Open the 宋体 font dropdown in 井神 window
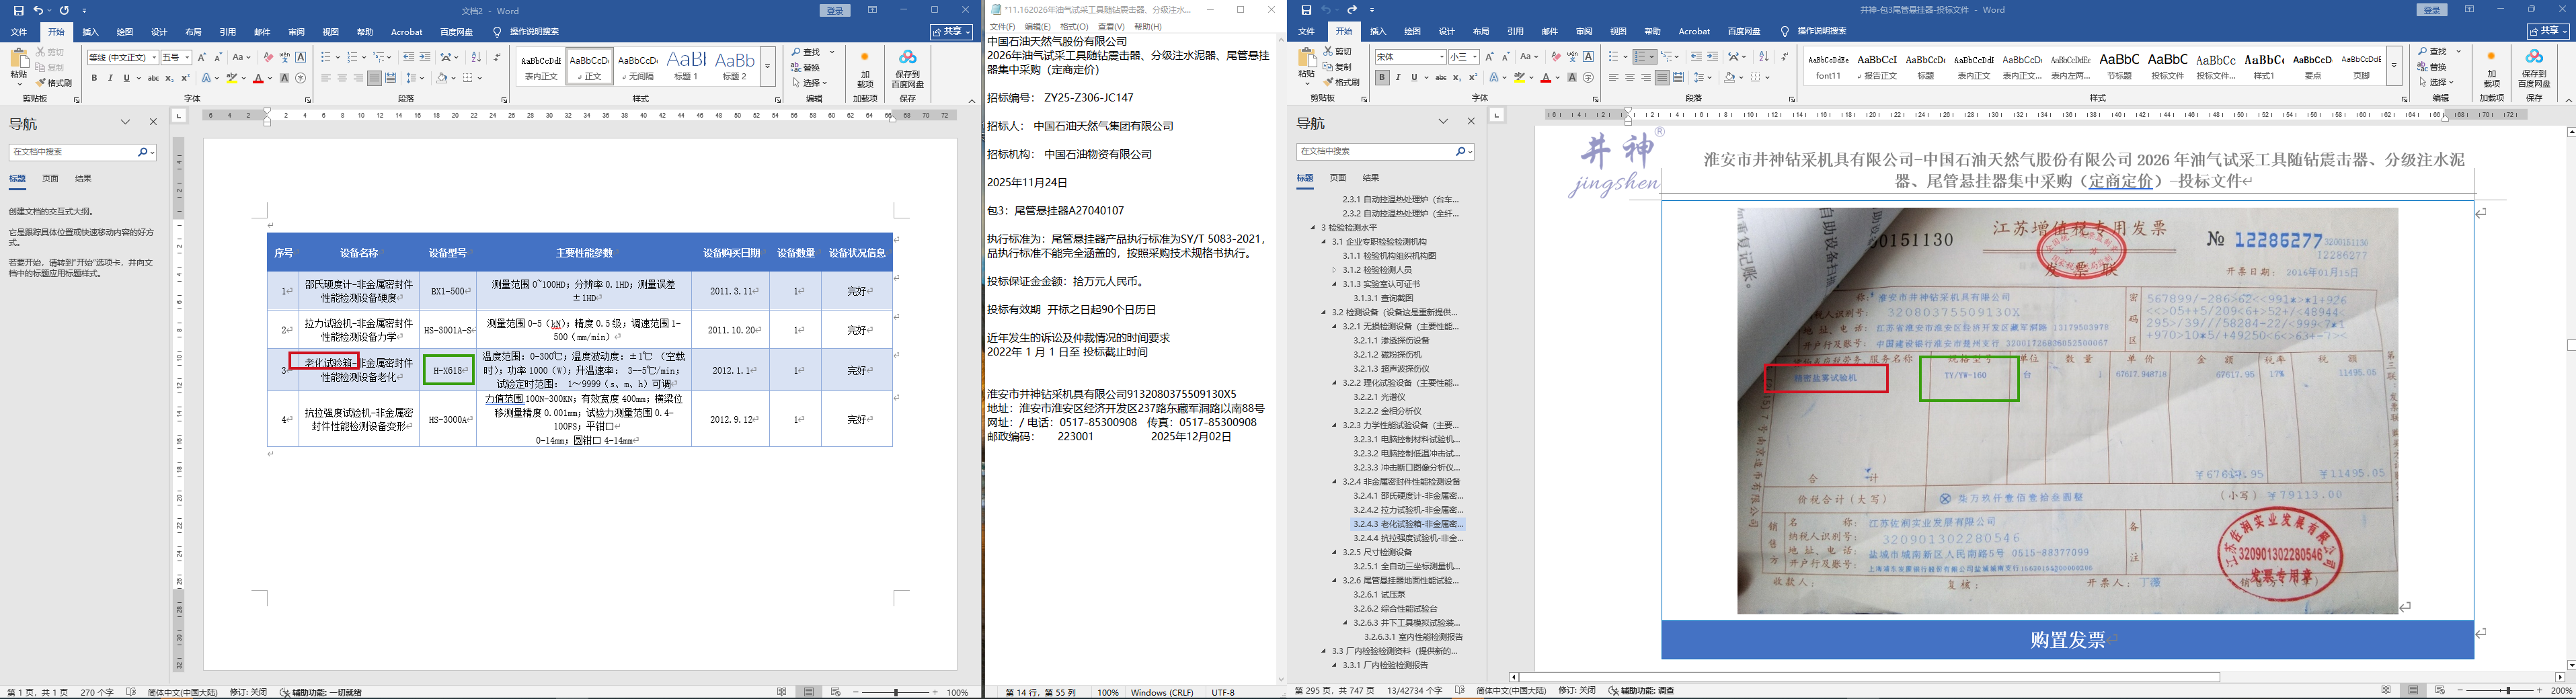The image size is (2576, 699). pyautogui.click(x=1442, y=57)
